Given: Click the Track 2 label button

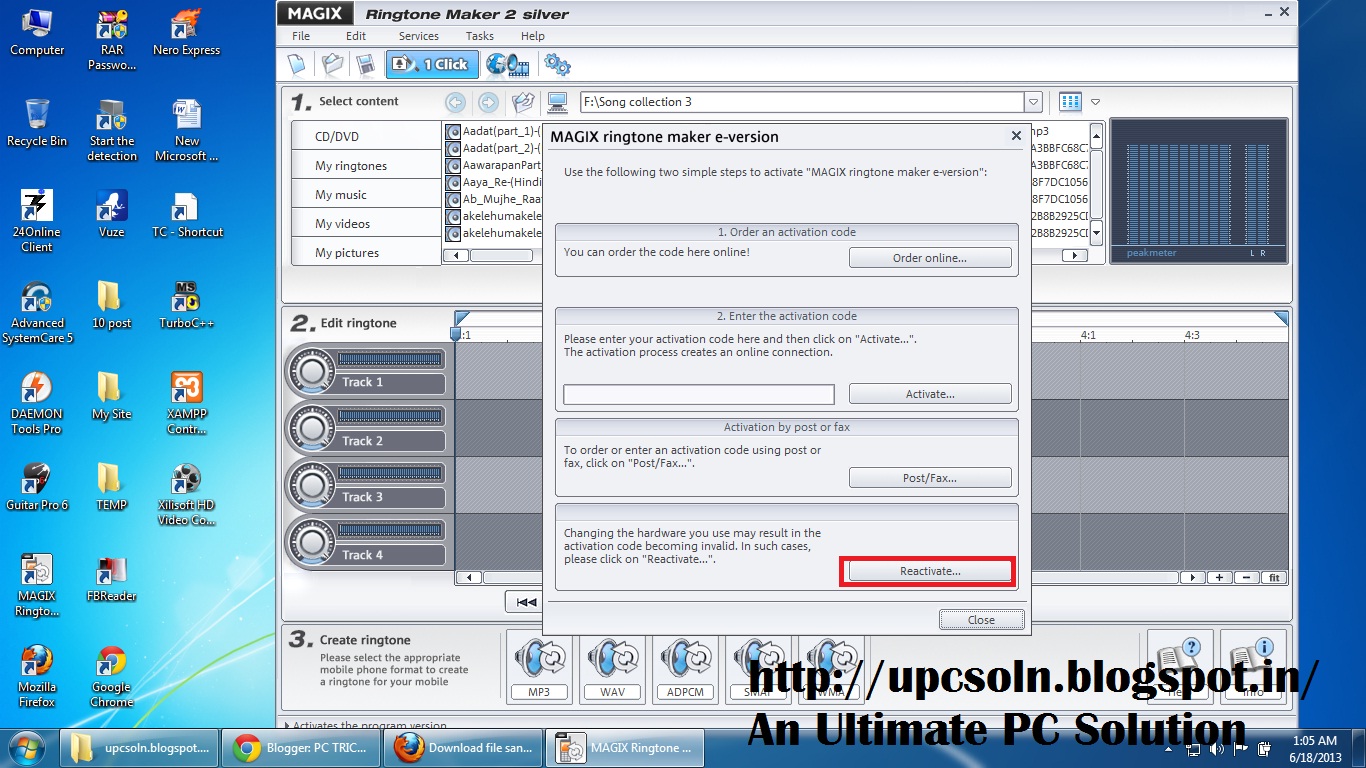Looking at the screenshot, I should (x=390, y=441).
